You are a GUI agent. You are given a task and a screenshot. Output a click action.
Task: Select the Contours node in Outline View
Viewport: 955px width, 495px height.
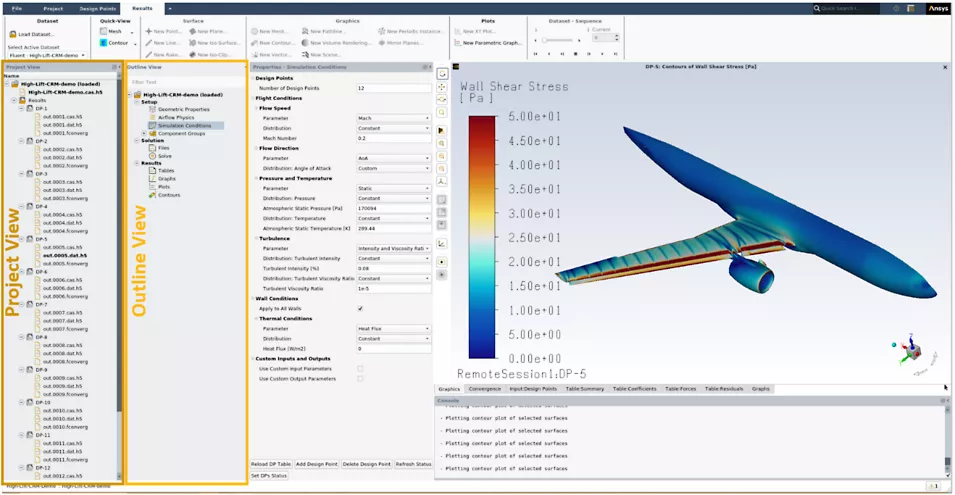(168, 195)
